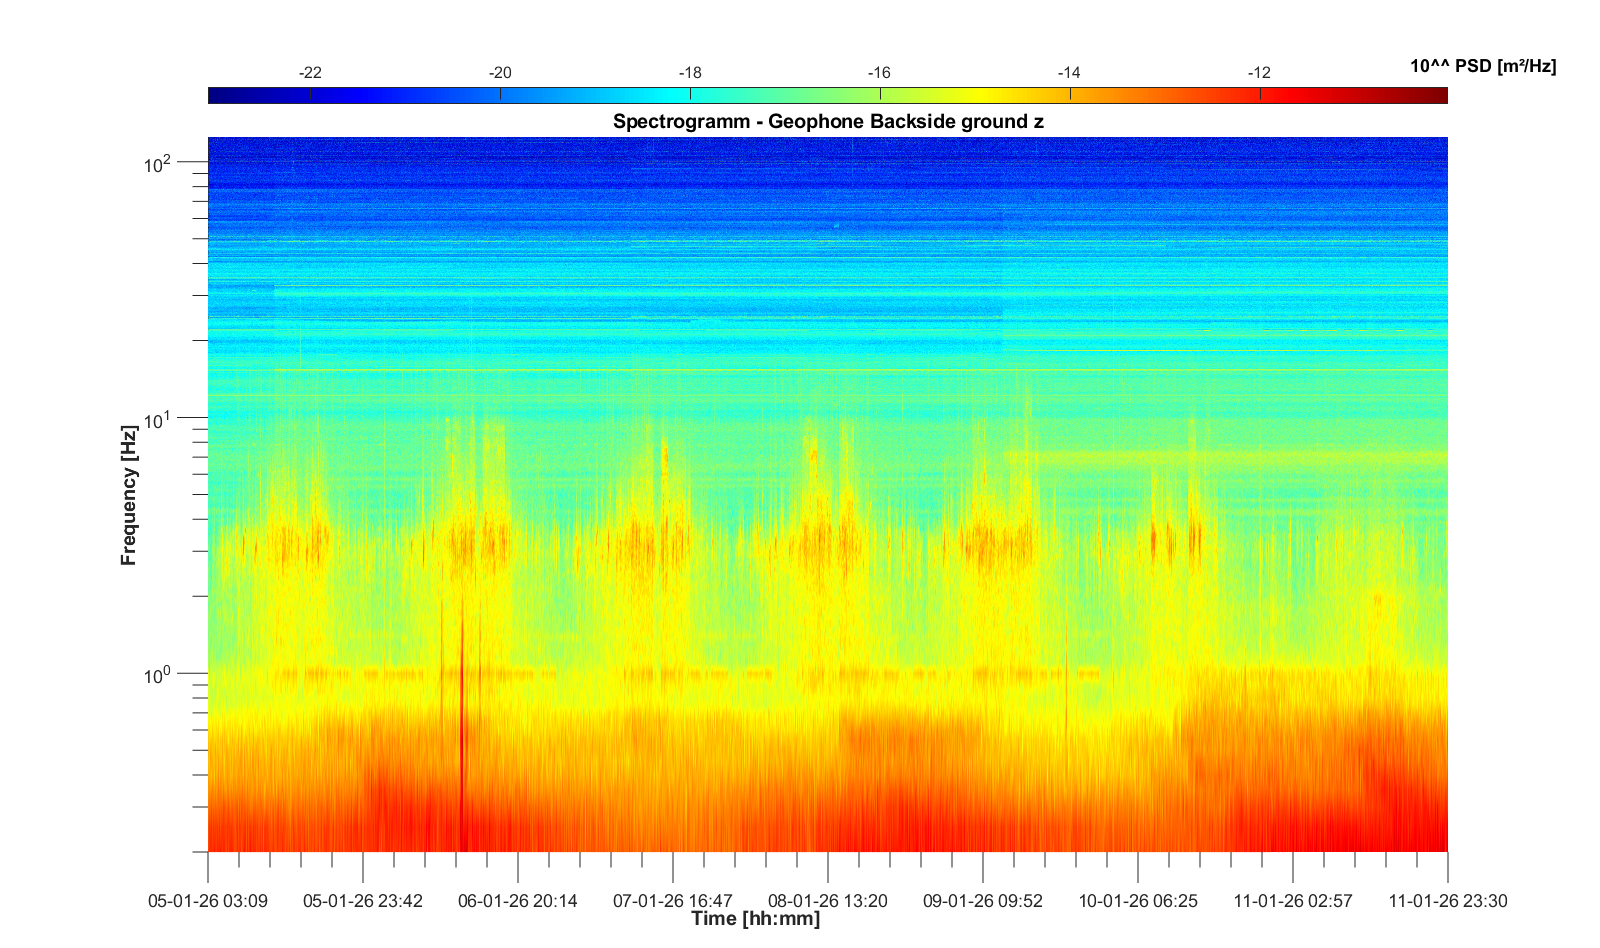
Task: Click the -14 tick label on colorbar
Action: pos(1069,73)
